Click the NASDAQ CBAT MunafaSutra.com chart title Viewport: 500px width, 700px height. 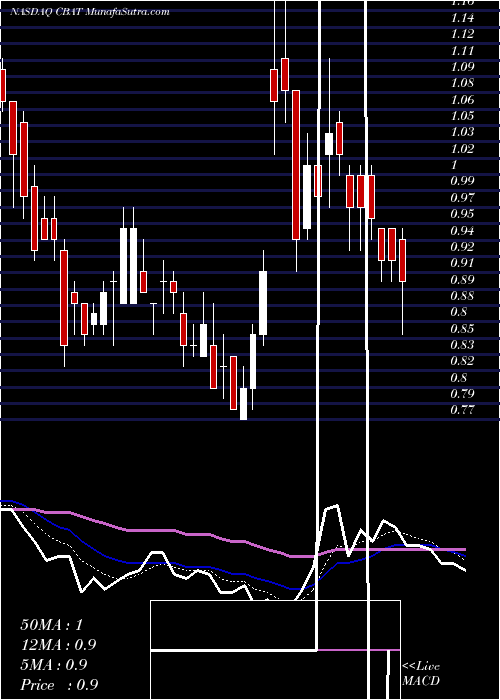[89, 12]
